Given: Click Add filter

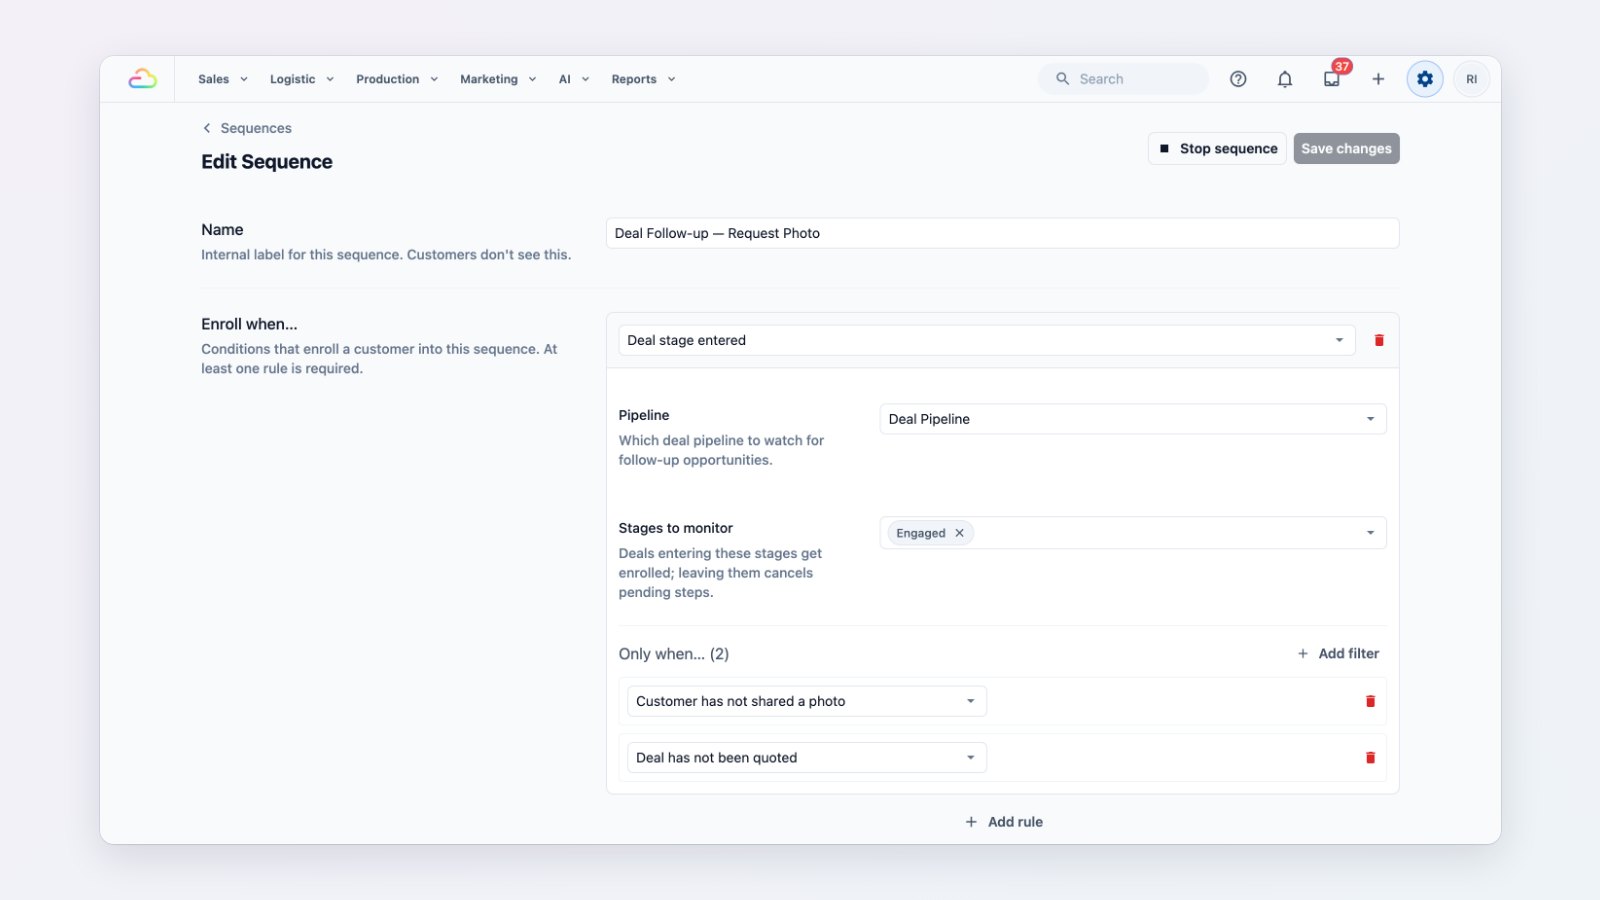Looking at the screenshot, I should coord(1338,654).
